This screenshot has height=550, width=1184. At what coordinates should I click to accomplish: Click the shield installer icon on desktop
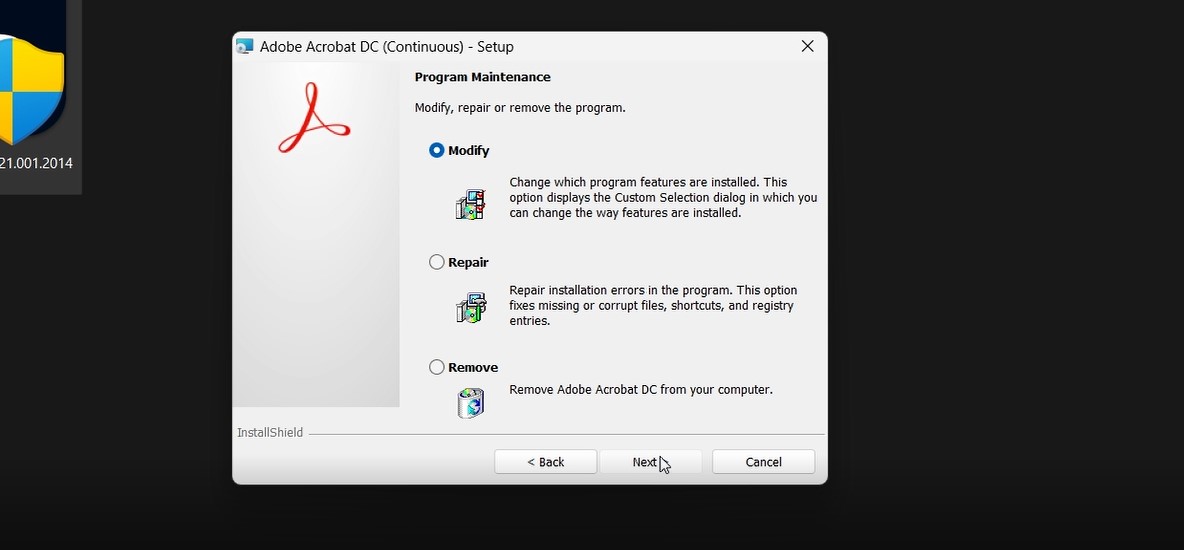(x=31, y=89)
